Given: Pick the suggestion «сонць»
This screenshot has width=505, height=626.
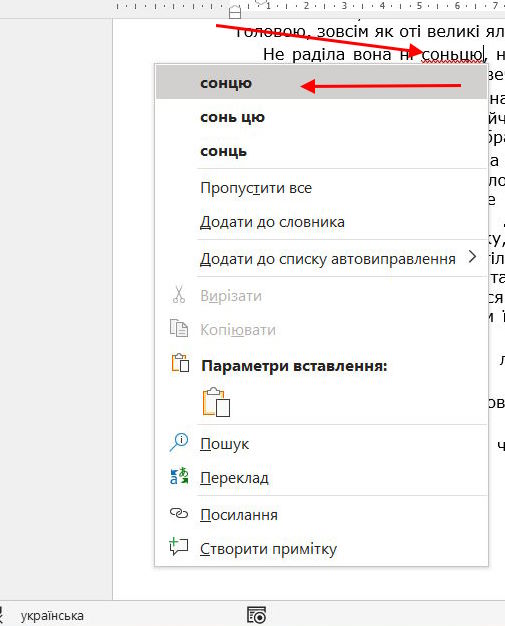Looking at the screenshot, I should (321, 151).
